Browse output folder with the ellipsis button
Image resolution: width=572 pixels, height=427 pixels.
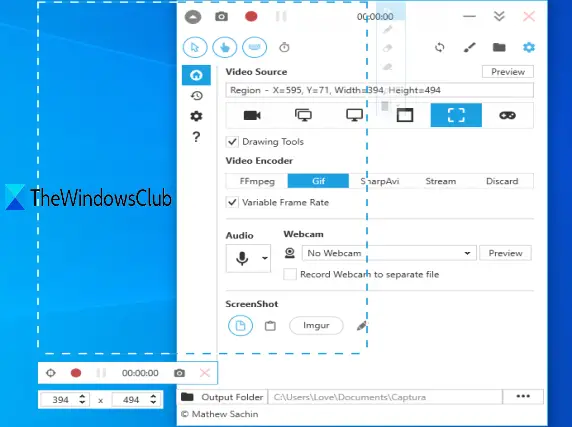coord(523,397)
